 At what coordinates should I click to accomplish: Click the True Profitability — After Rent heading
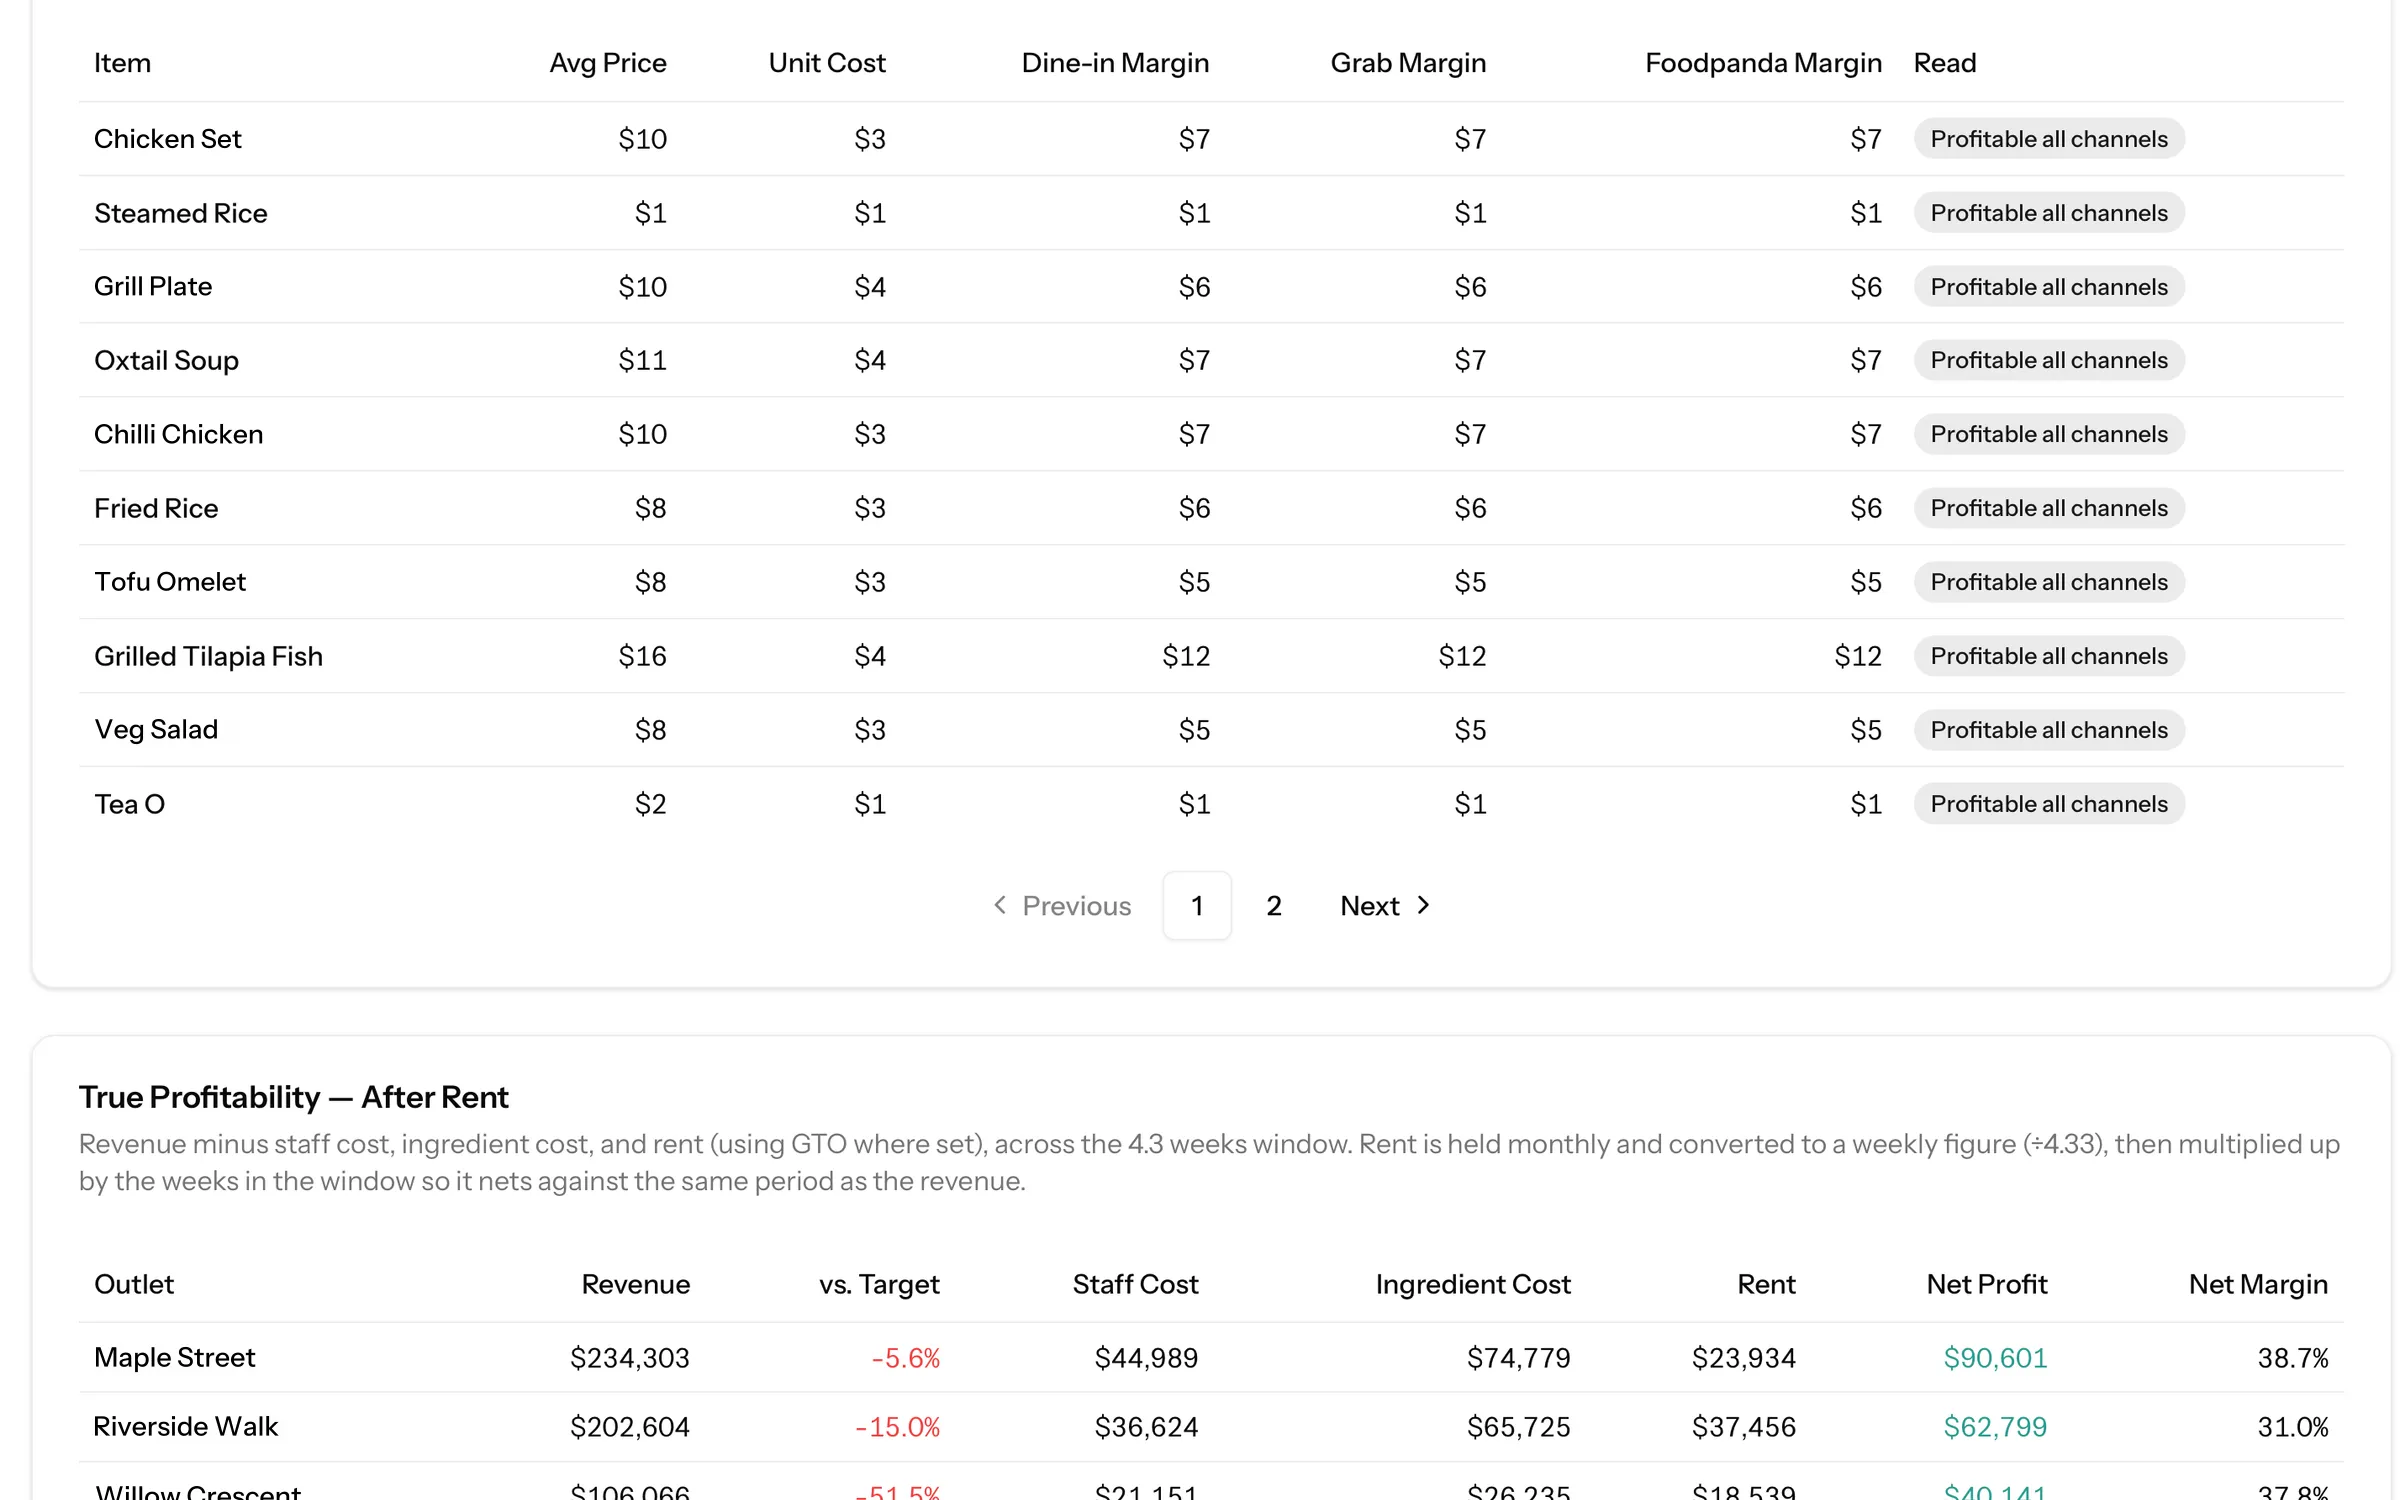click(x=293, y=1097)
